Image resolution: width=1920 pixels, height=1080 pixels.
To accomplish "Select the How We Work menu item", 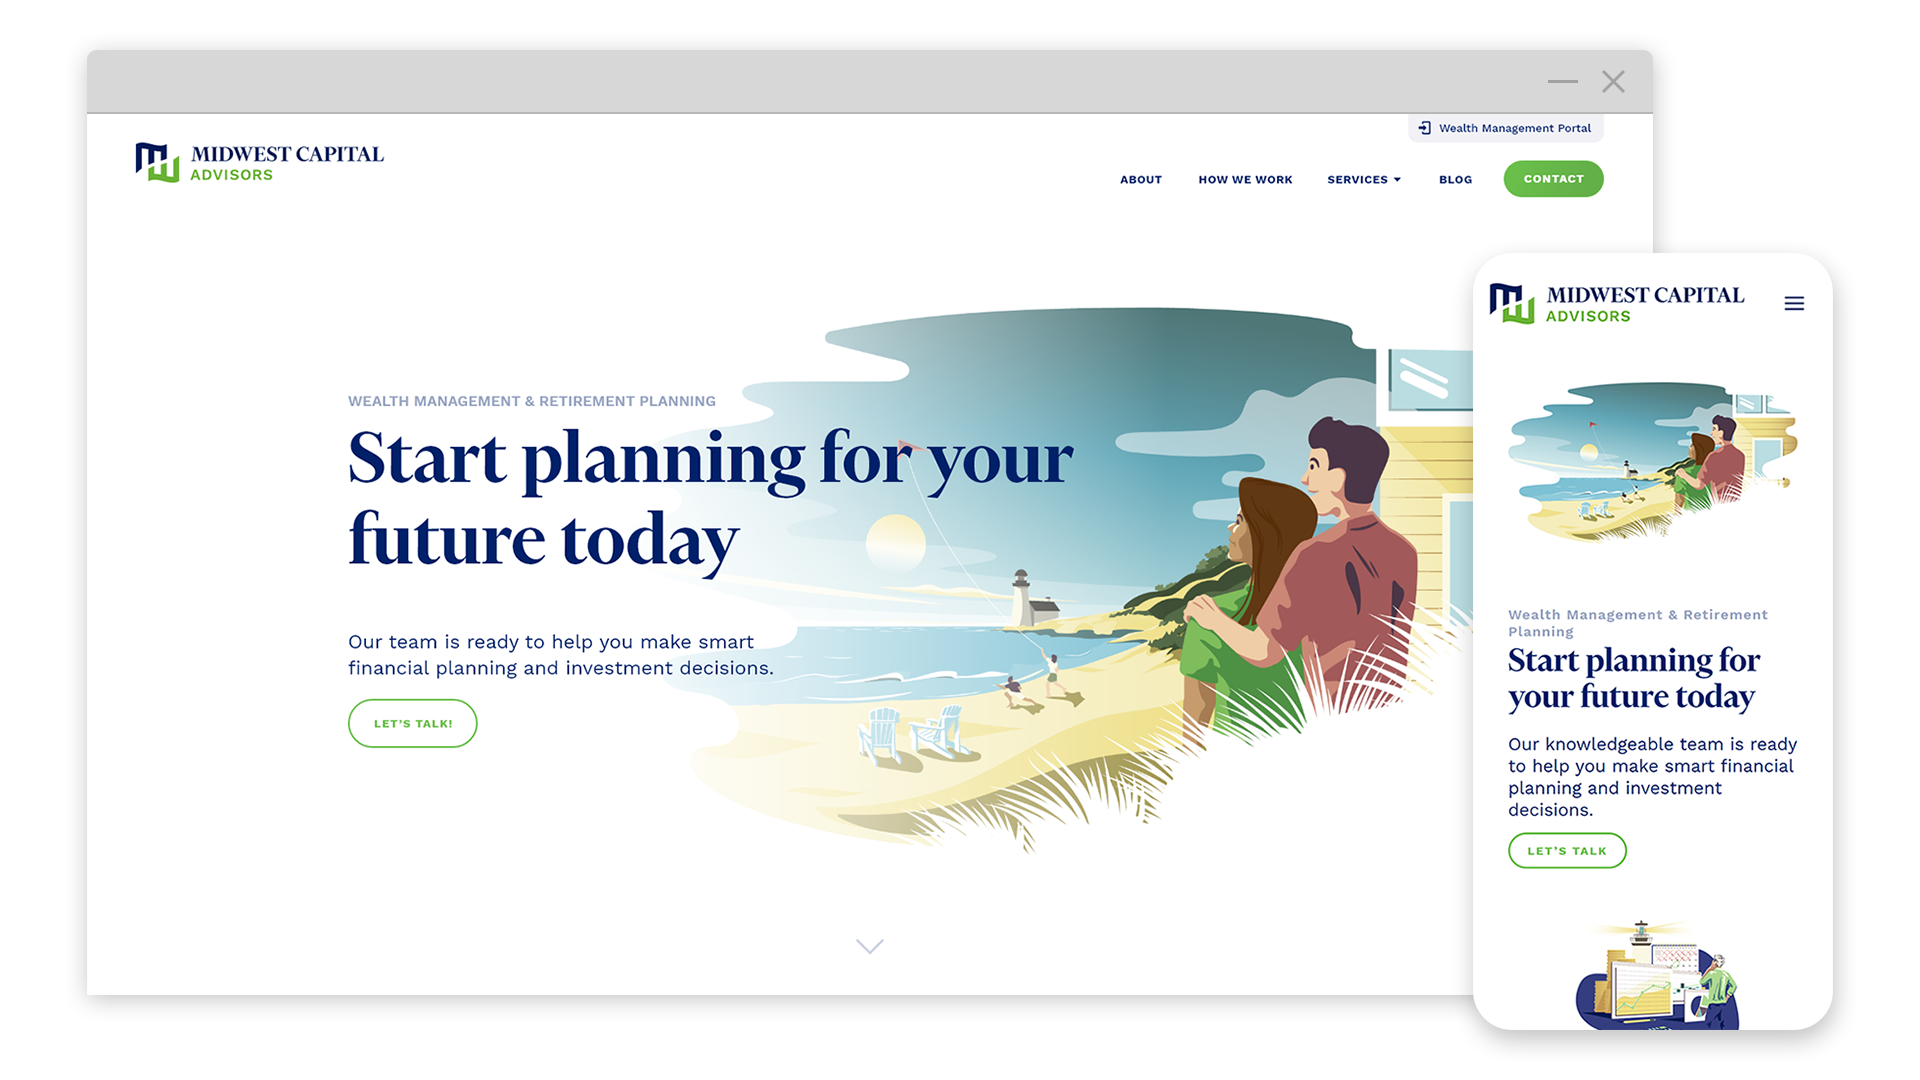I will click(x=1245, y=178).
